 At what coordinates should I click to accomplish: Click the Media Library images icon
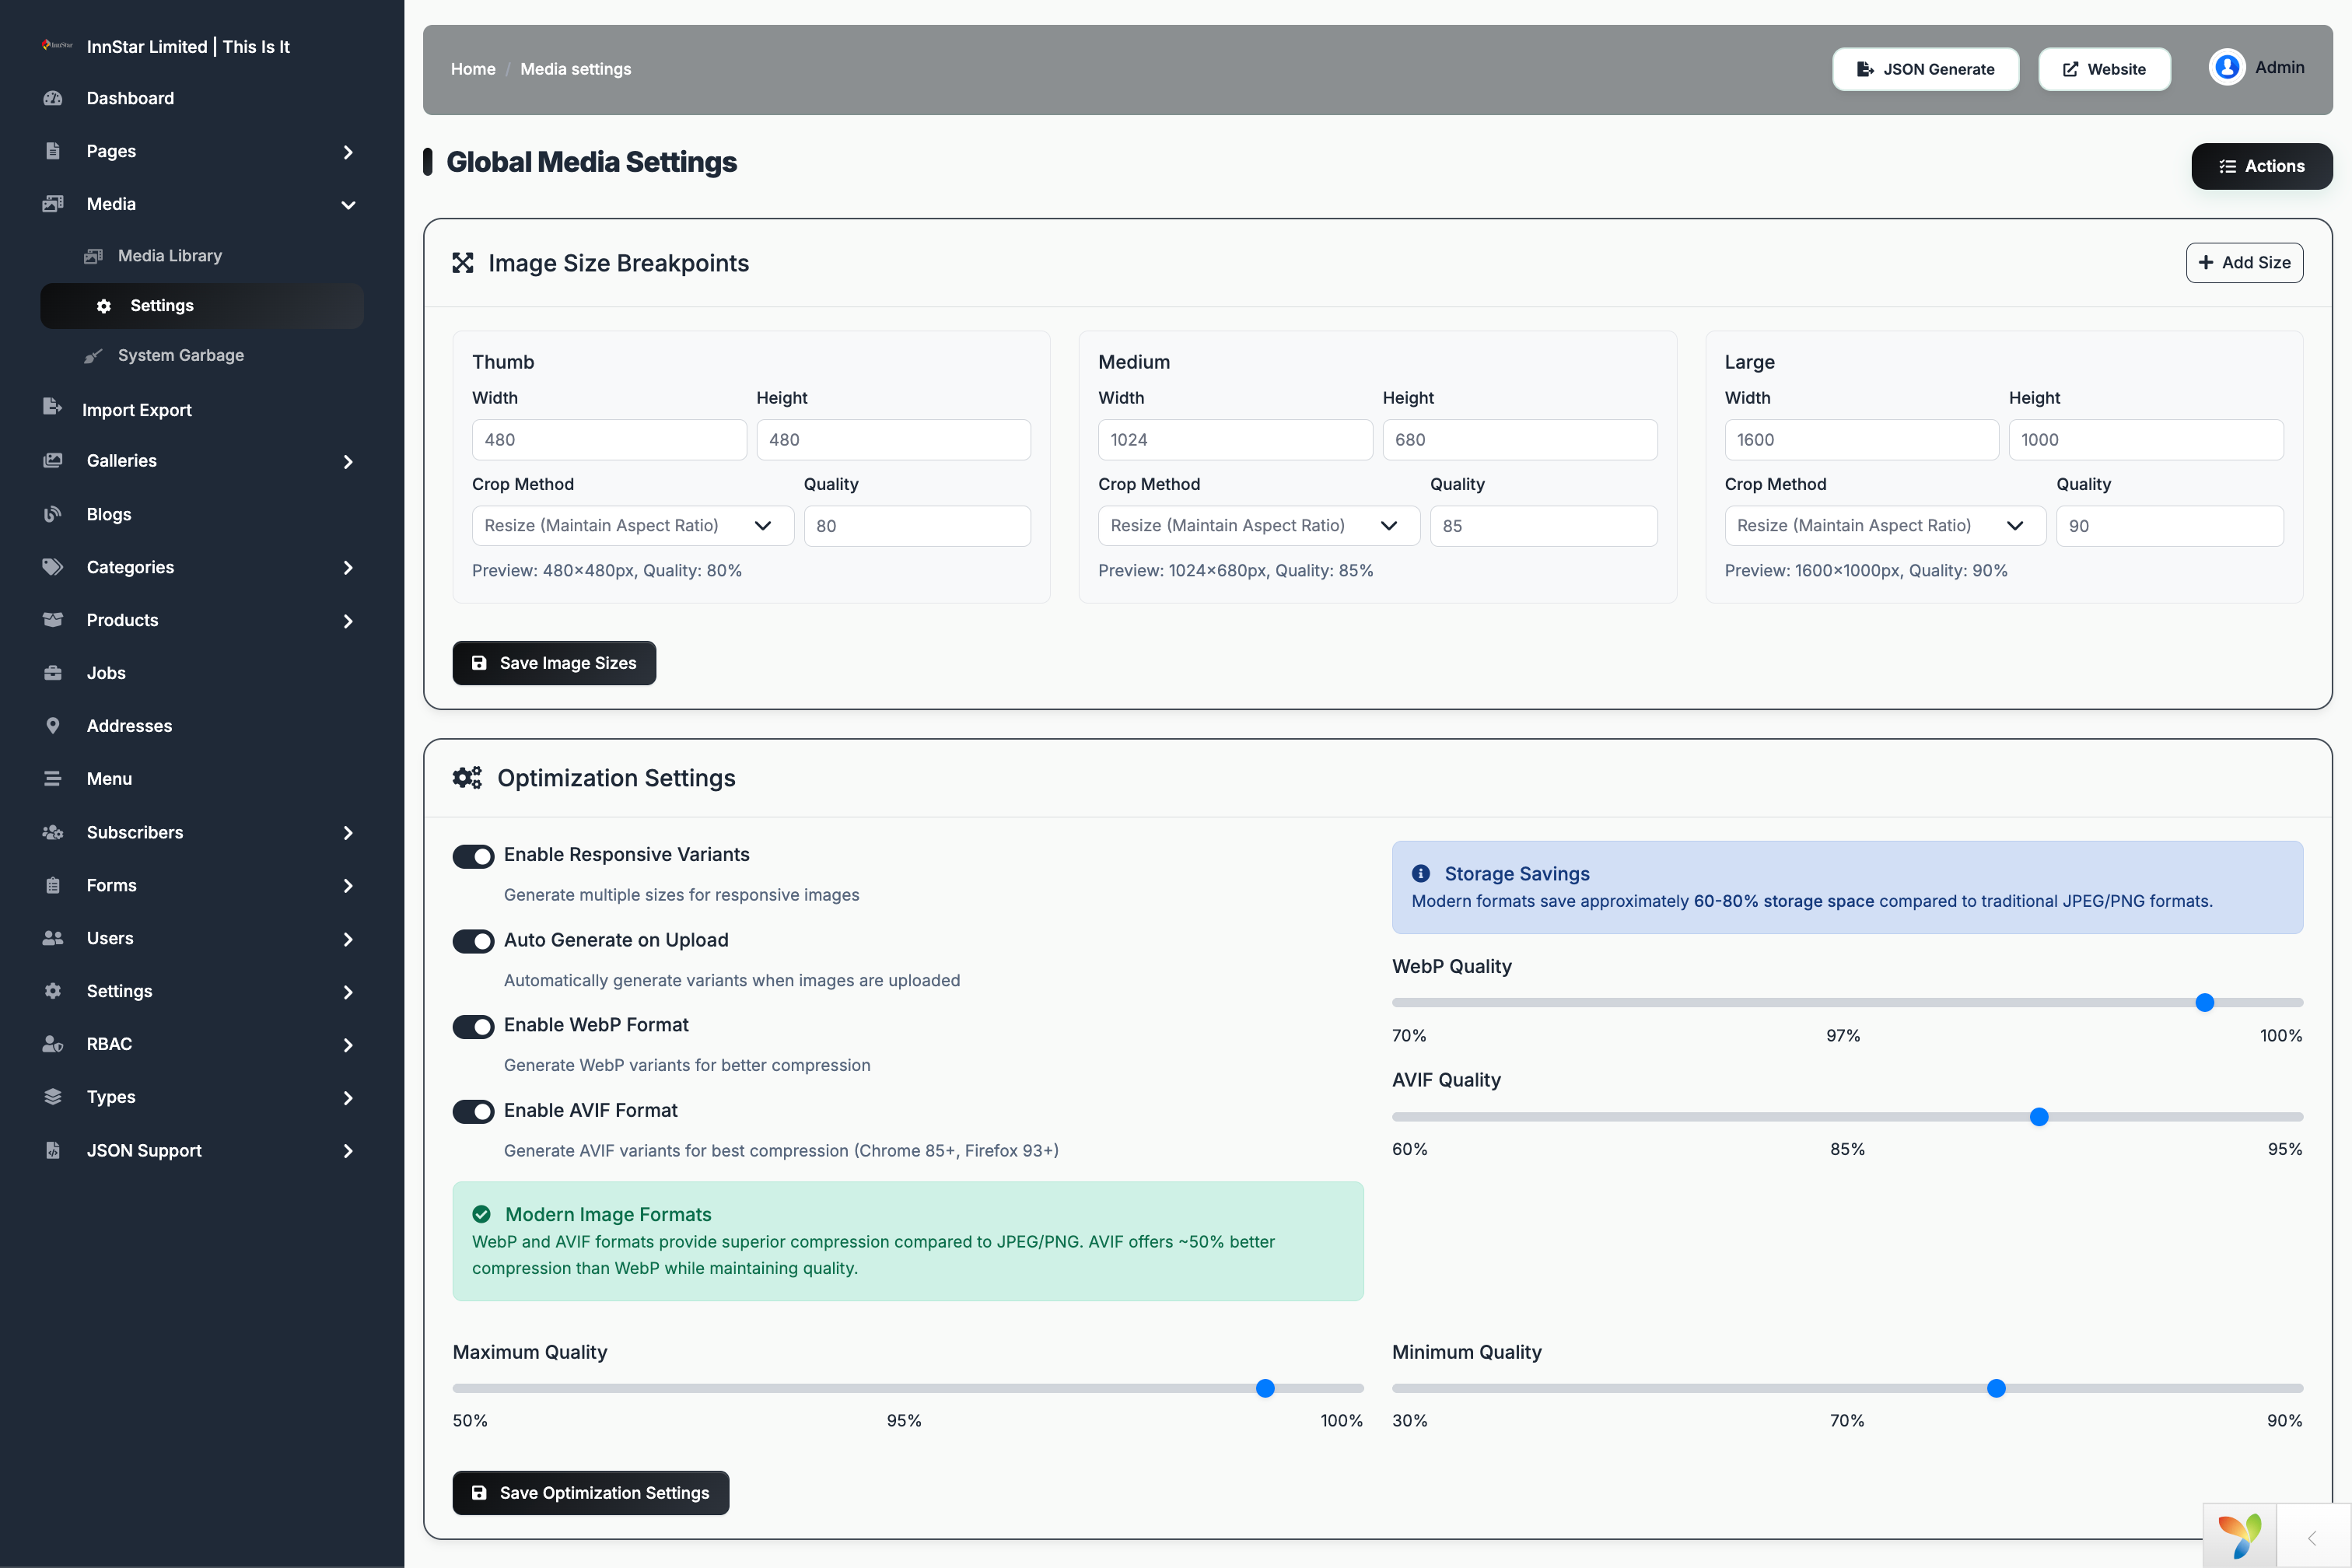click(93, 256)
